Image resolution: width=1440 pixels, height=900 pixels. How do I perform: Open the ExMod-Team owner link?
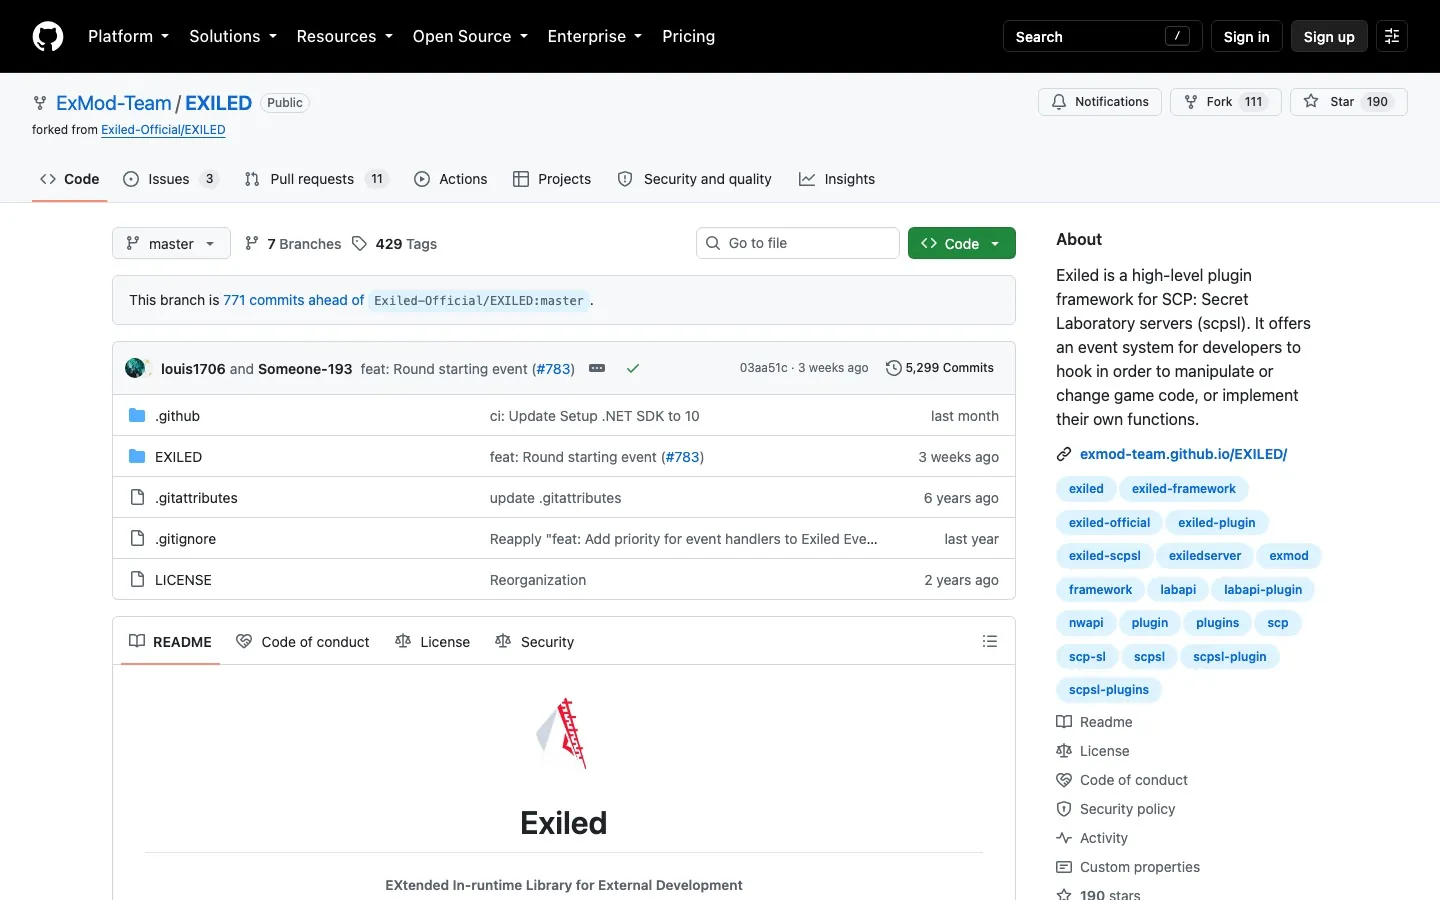[114, 103]
